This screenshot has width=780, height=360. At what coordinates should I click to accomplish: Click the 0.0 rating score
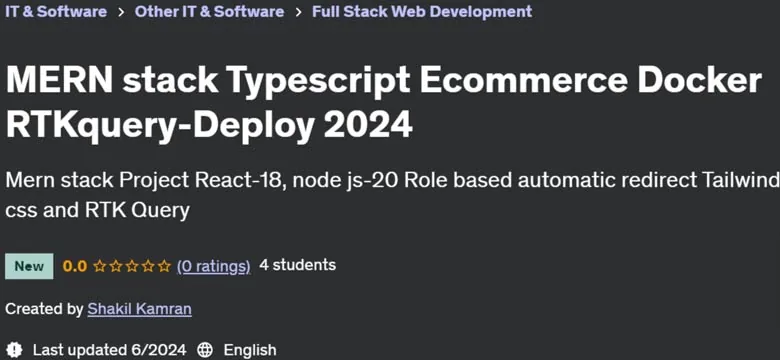(x=75, y=267)
